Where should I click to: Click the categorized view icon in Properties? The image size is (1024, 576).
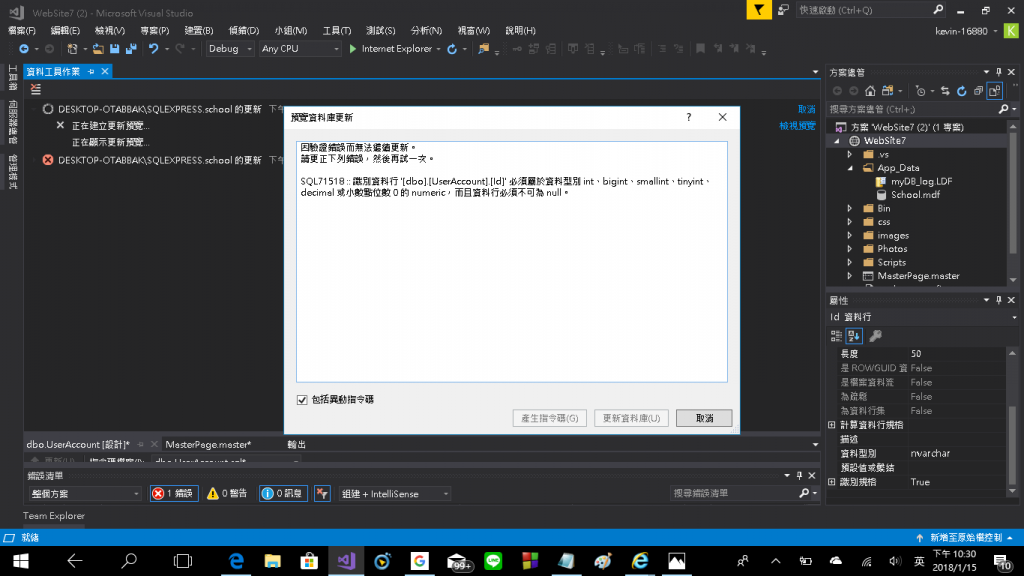pos(836,336)
